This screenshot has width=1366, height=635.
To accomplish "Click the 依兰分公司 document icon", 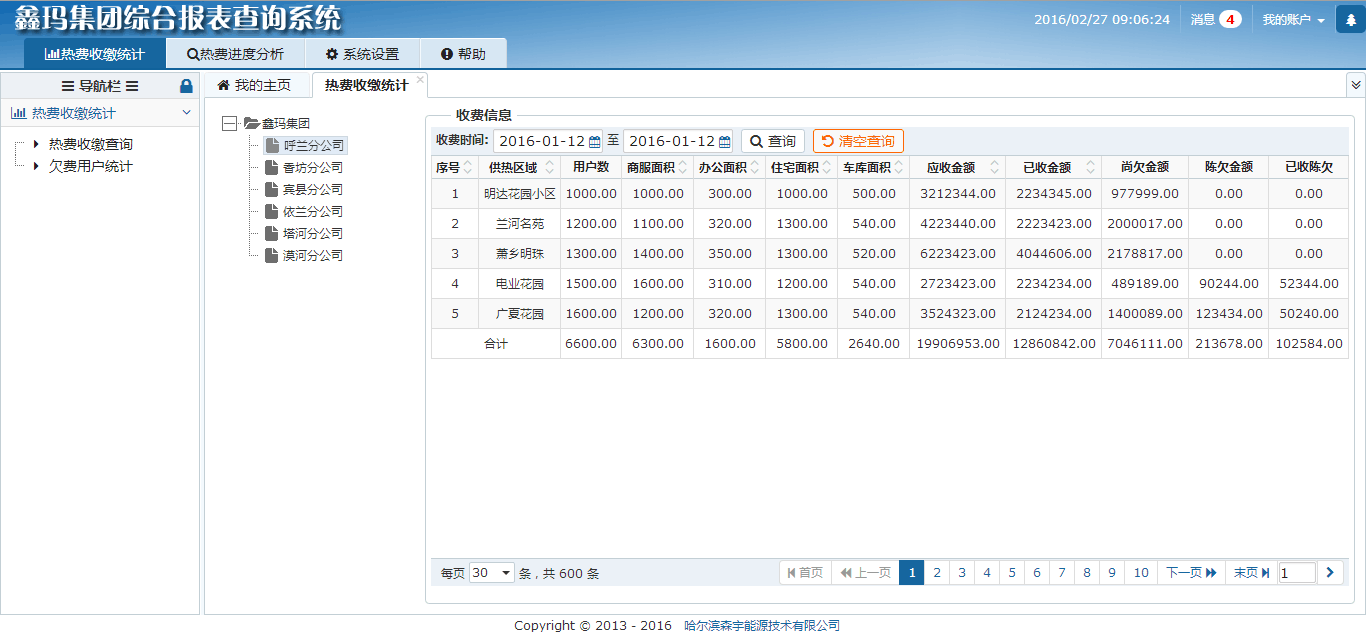I will tap(271, 211).
